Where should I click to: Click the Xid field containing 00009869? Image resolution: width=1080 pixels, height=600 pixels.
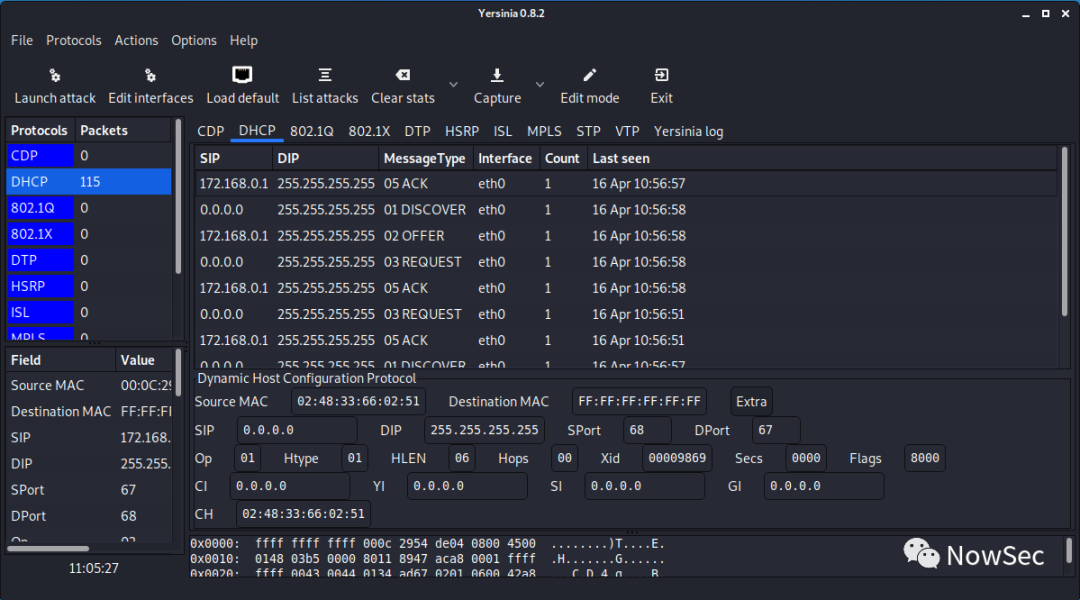pyautogui.click(x=677, y=458)
